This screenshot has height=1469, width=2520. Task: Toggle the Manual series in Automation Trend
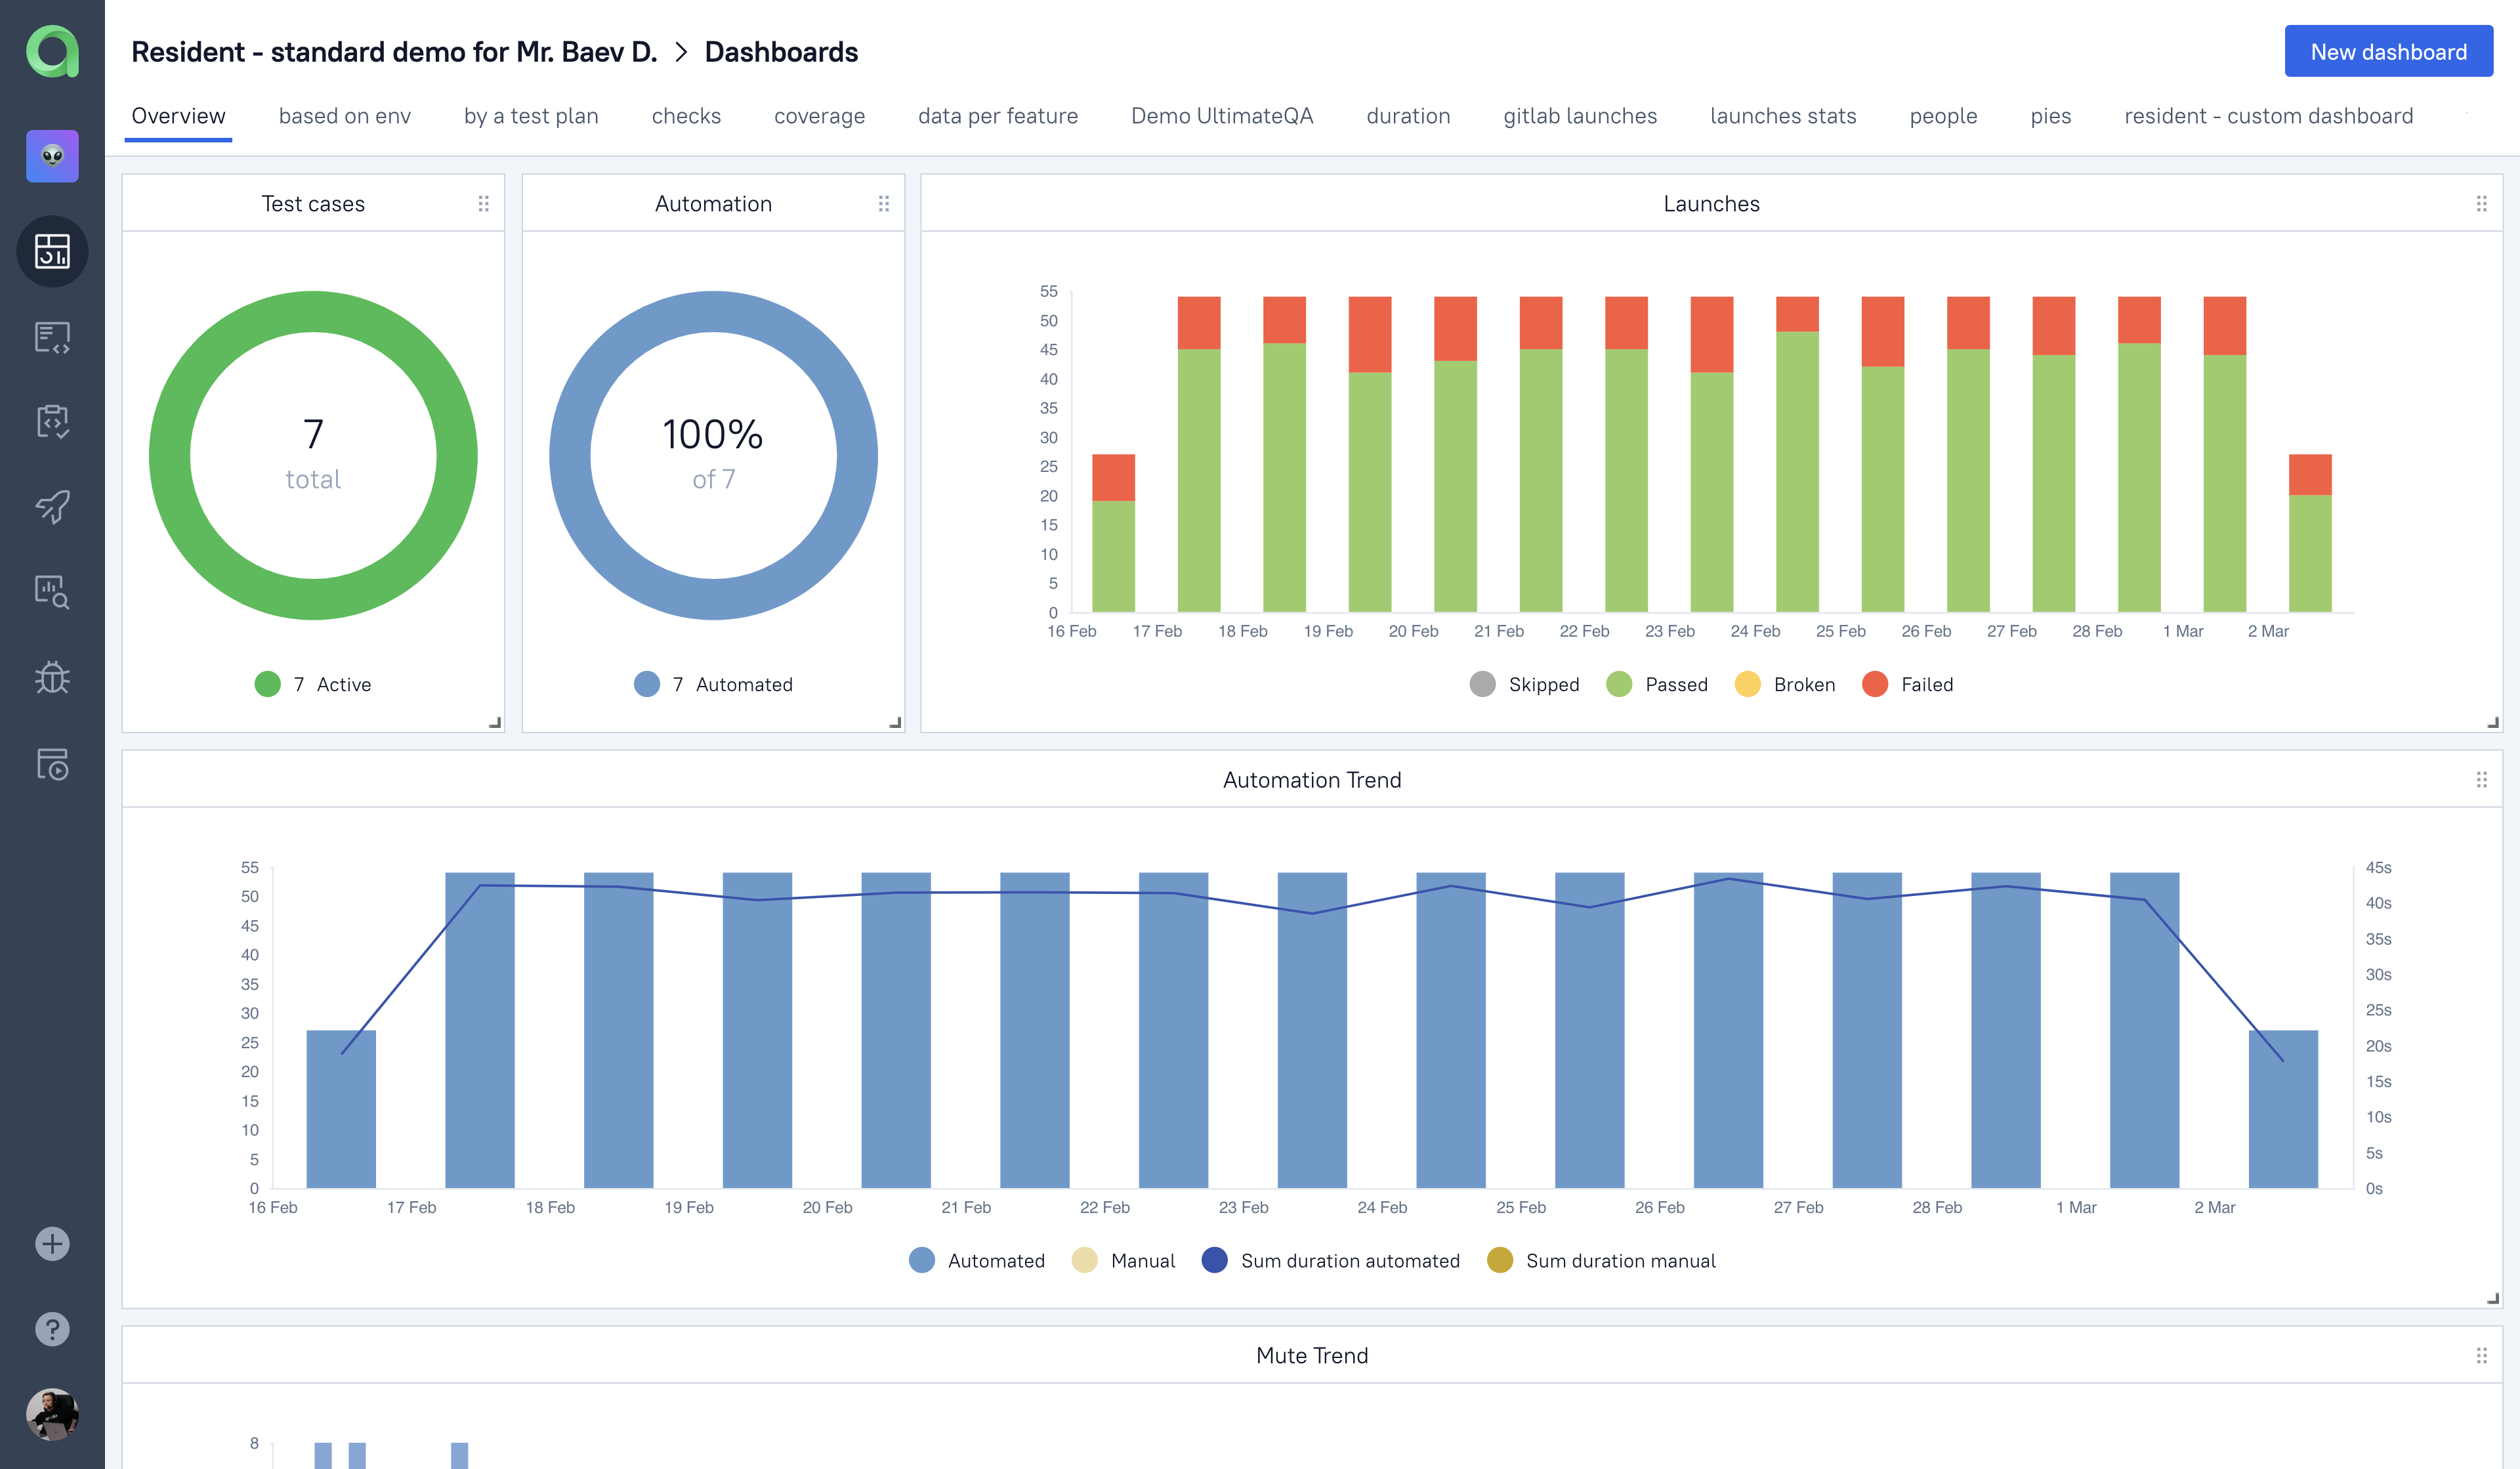point(1124,1260)
